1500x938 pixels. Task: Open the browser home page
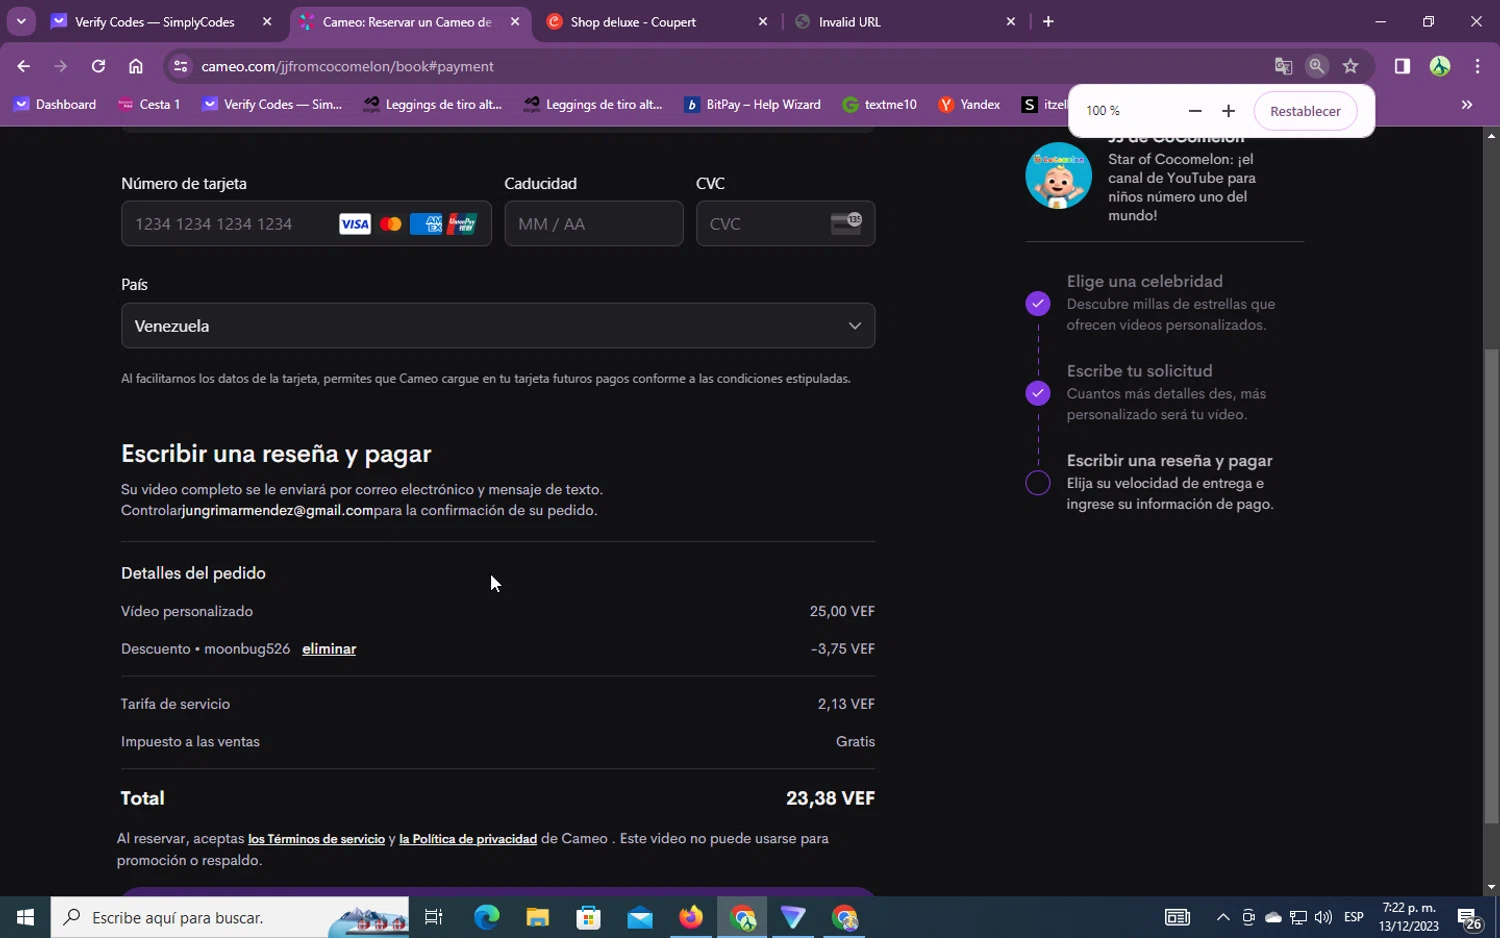(x=136, y=66)
